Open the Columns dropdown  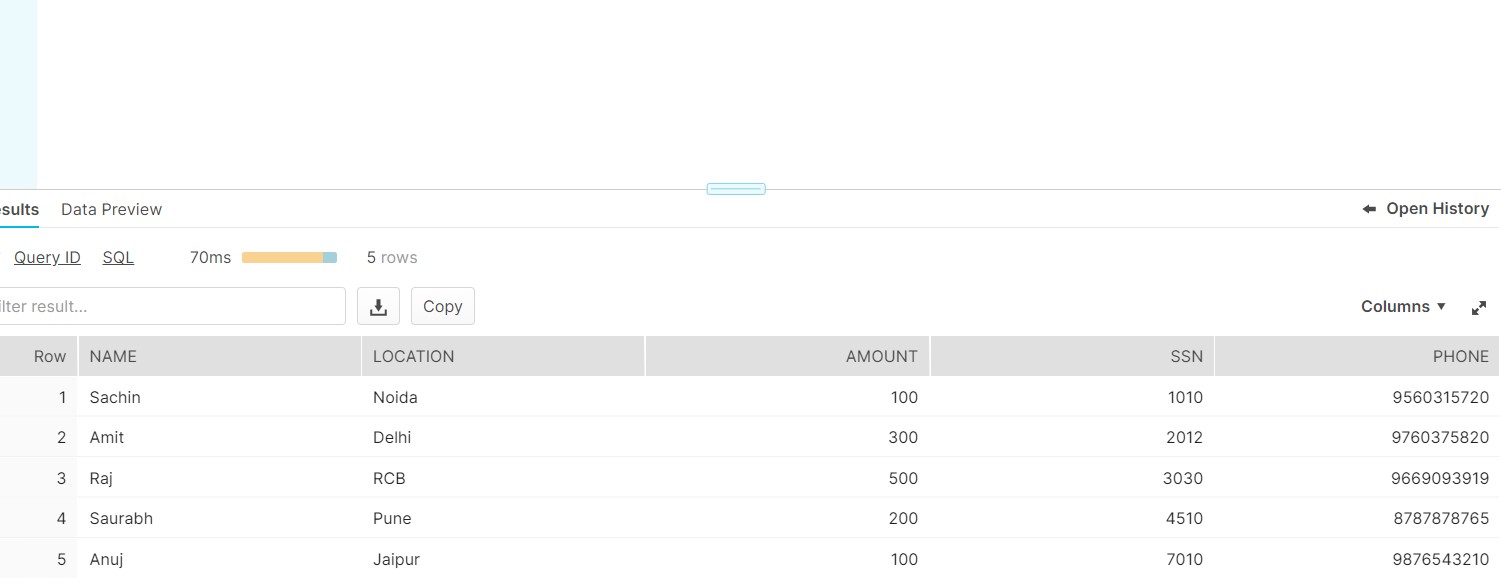1402,306
